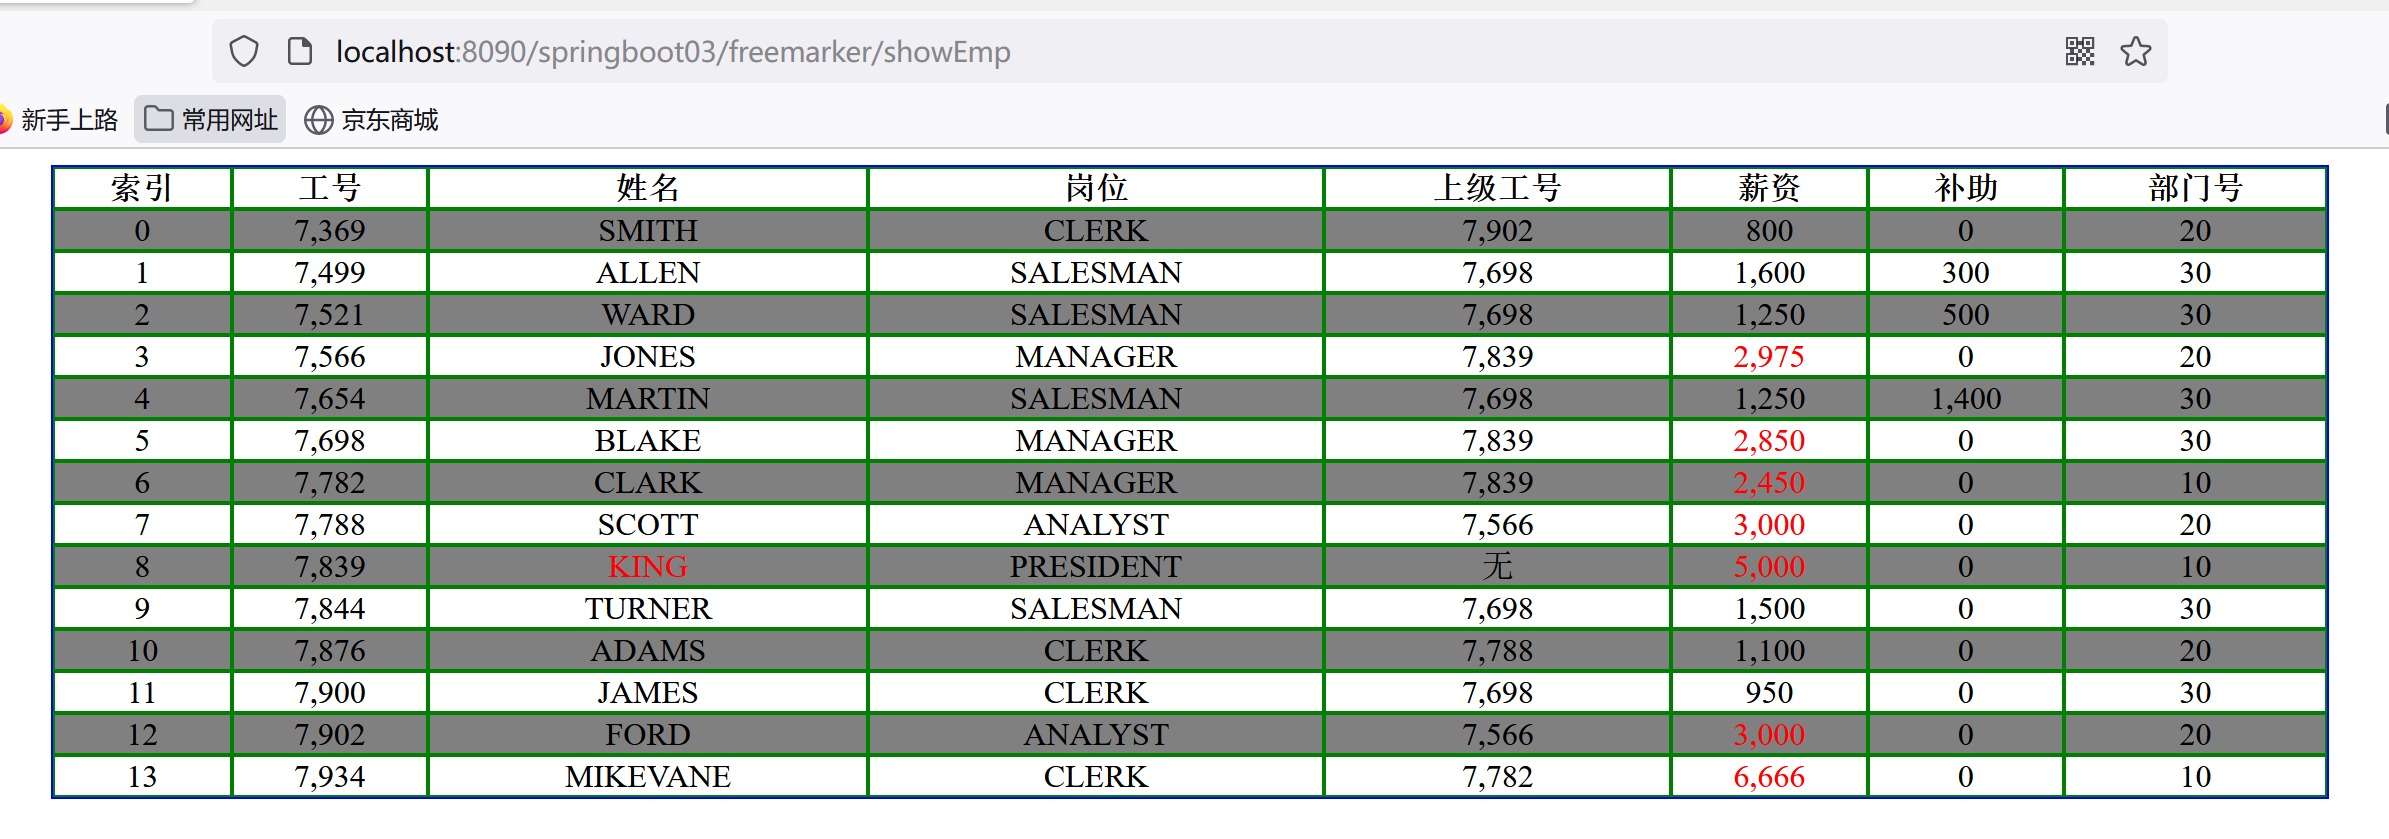The height and width of the screenshot is (839, 2389).
Task: Click the 1,100 salary cell
Action: click(x=1769, y=650)
